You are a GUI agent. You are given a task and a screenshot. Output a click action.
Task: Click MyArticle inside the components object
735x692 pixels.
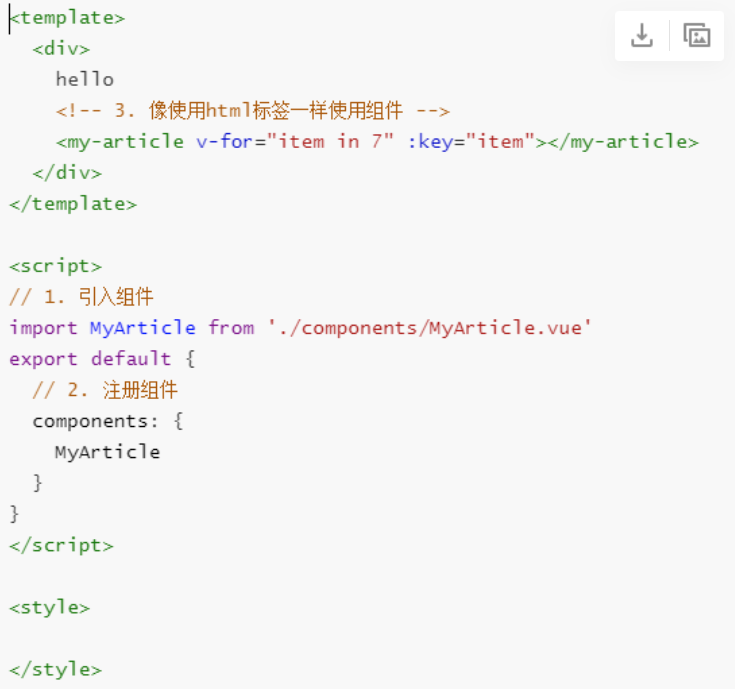pyautogui.click(x=108, y=452)
